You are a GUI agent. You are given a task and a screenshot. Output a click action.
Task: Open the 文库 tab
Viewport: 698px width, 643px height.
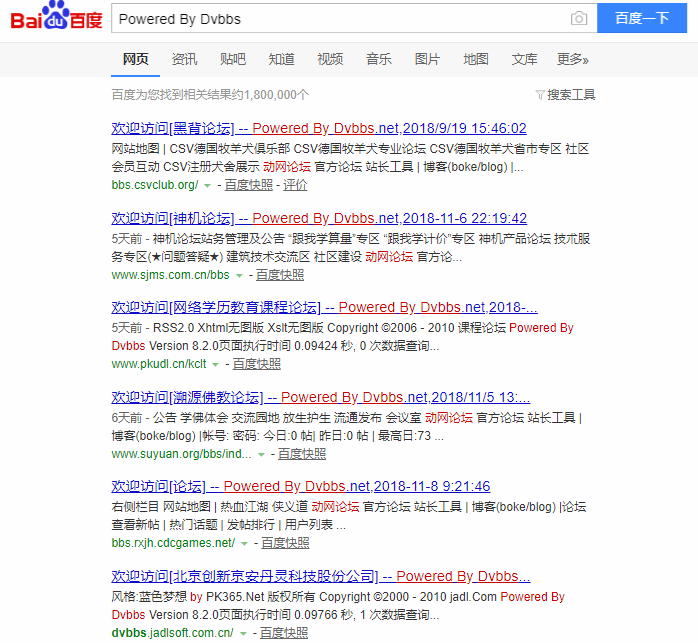coord(524,59)
